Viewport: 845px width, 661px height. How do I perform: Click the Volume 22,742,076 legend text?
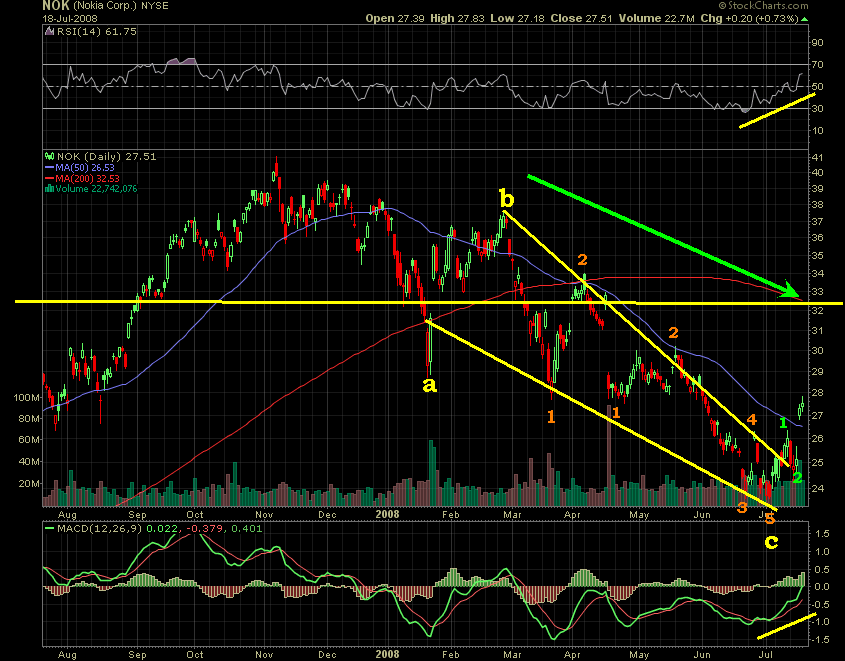[96, 189]
